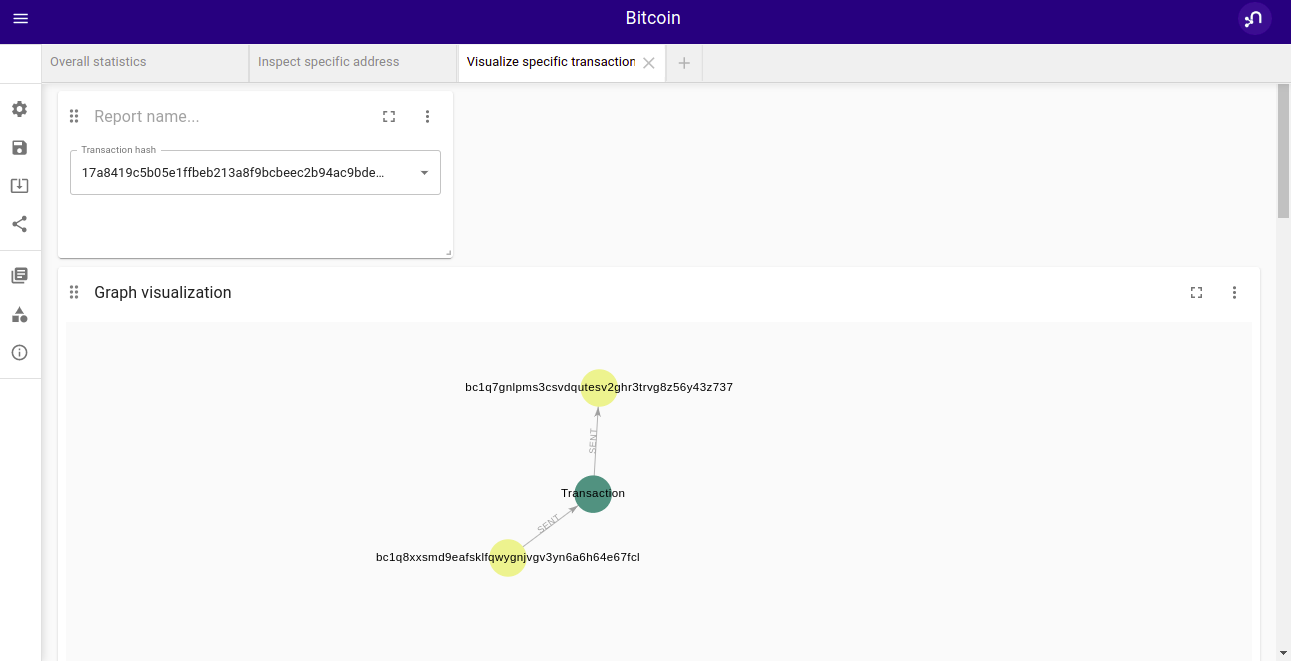The width and height of the screenshot is (1291, 661).
Task: Expand the Transaction hash dropdown arrow
Action: pos(424,173)
